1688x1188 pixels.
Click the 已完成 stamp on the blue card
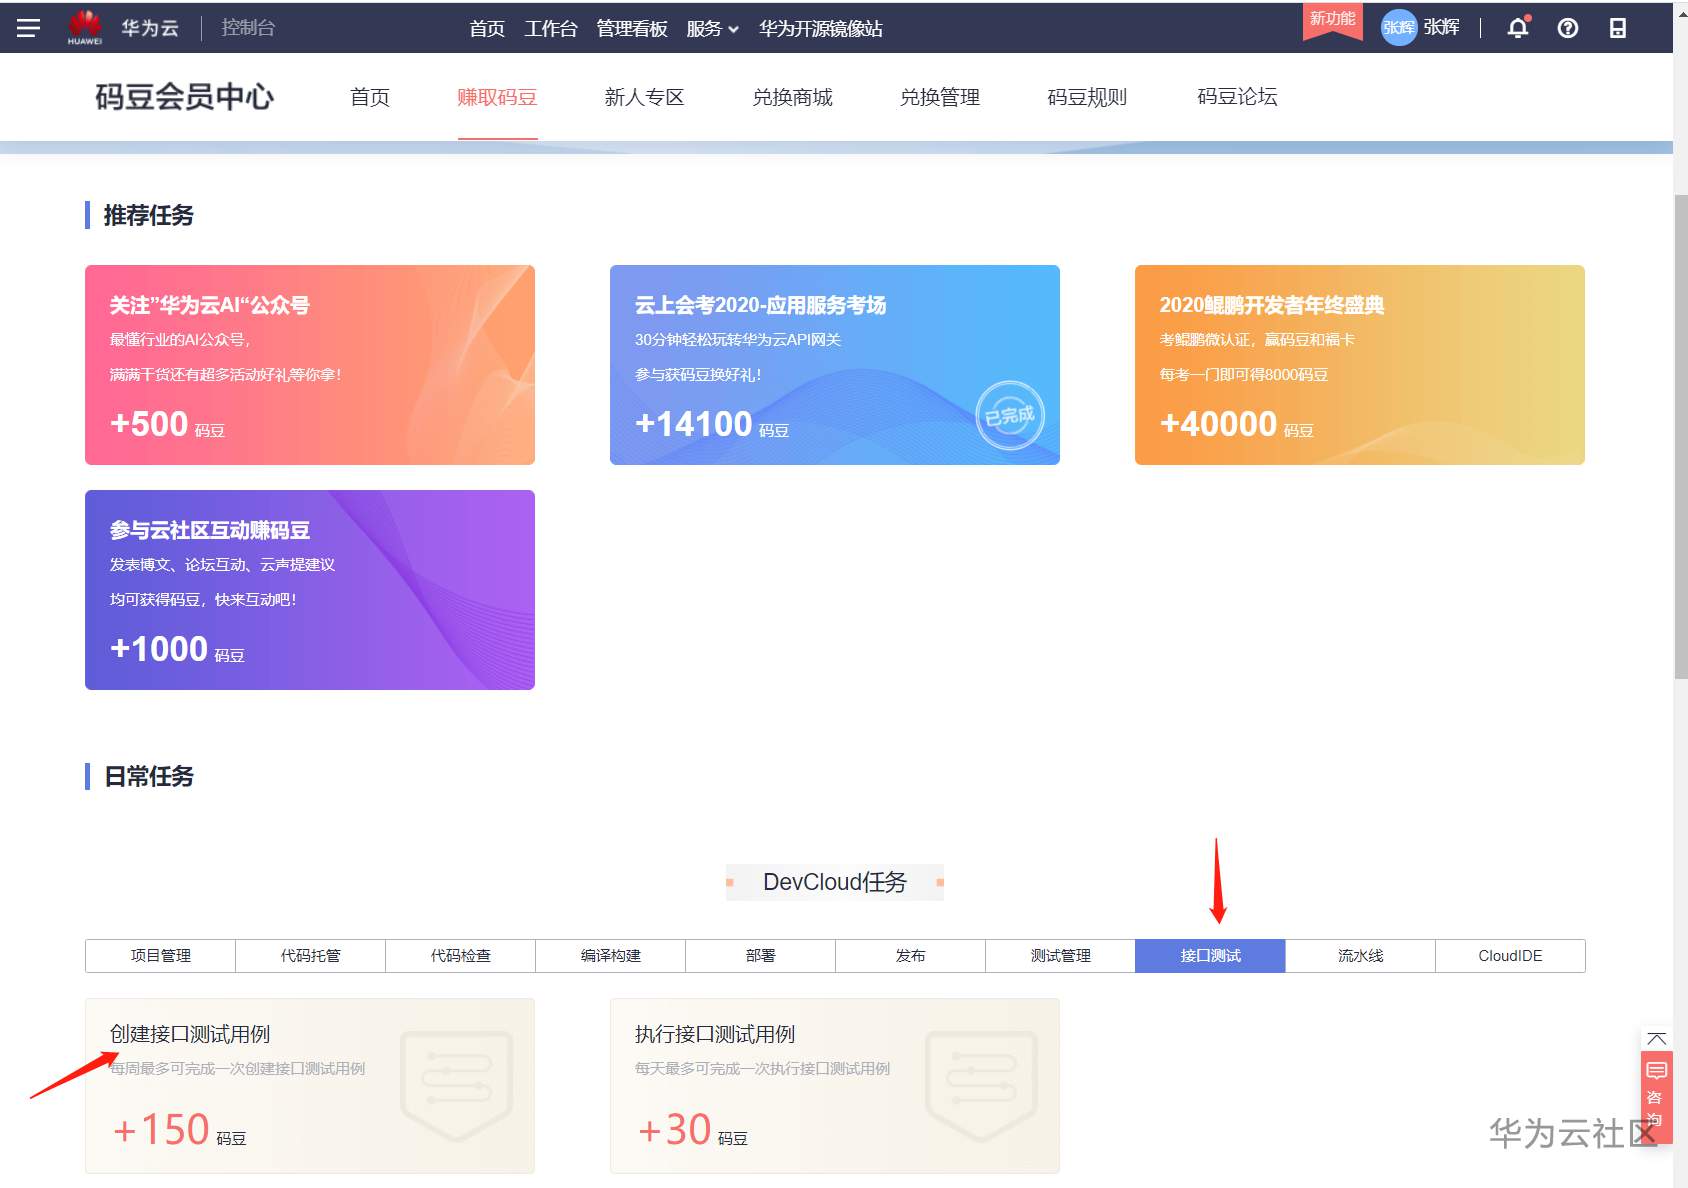click(1010, 415)
